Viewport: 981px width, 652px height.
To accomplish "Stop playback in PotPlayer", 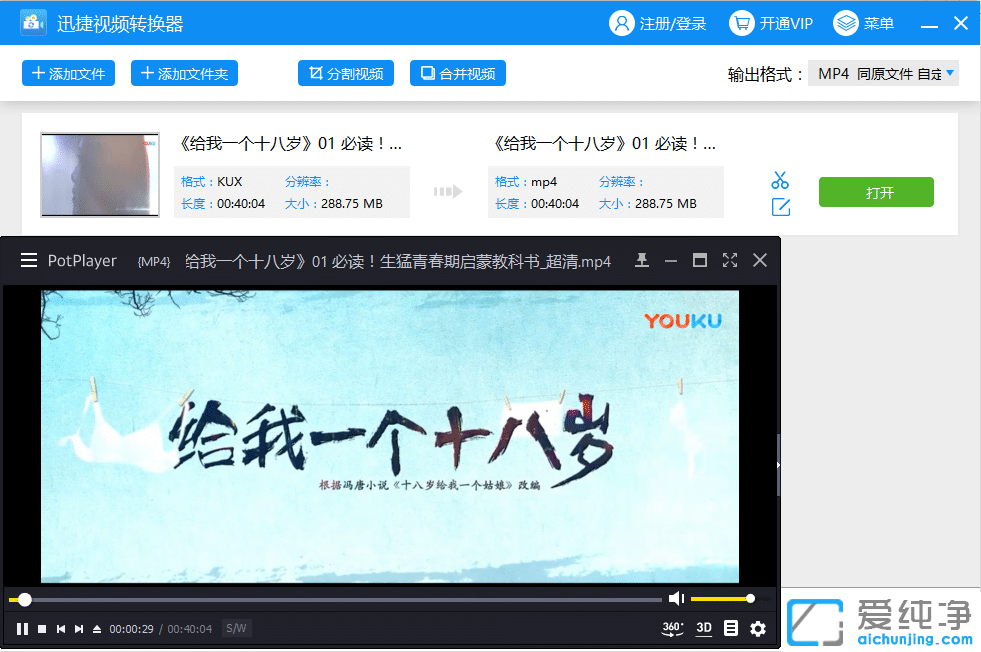I will coord(42,629).
